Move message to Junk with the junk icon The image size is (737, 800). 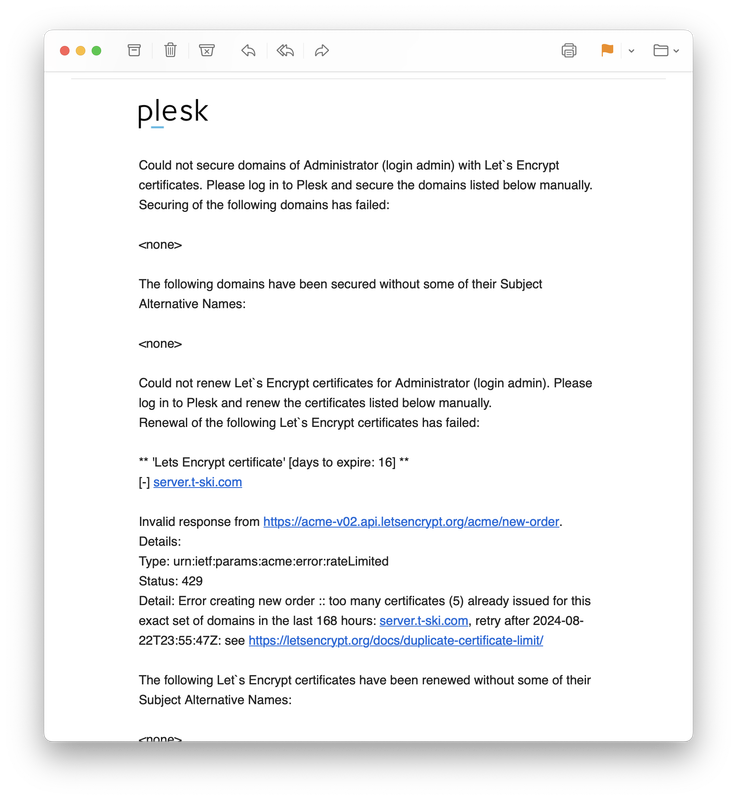pyautogui.click(x=207, y=50)
